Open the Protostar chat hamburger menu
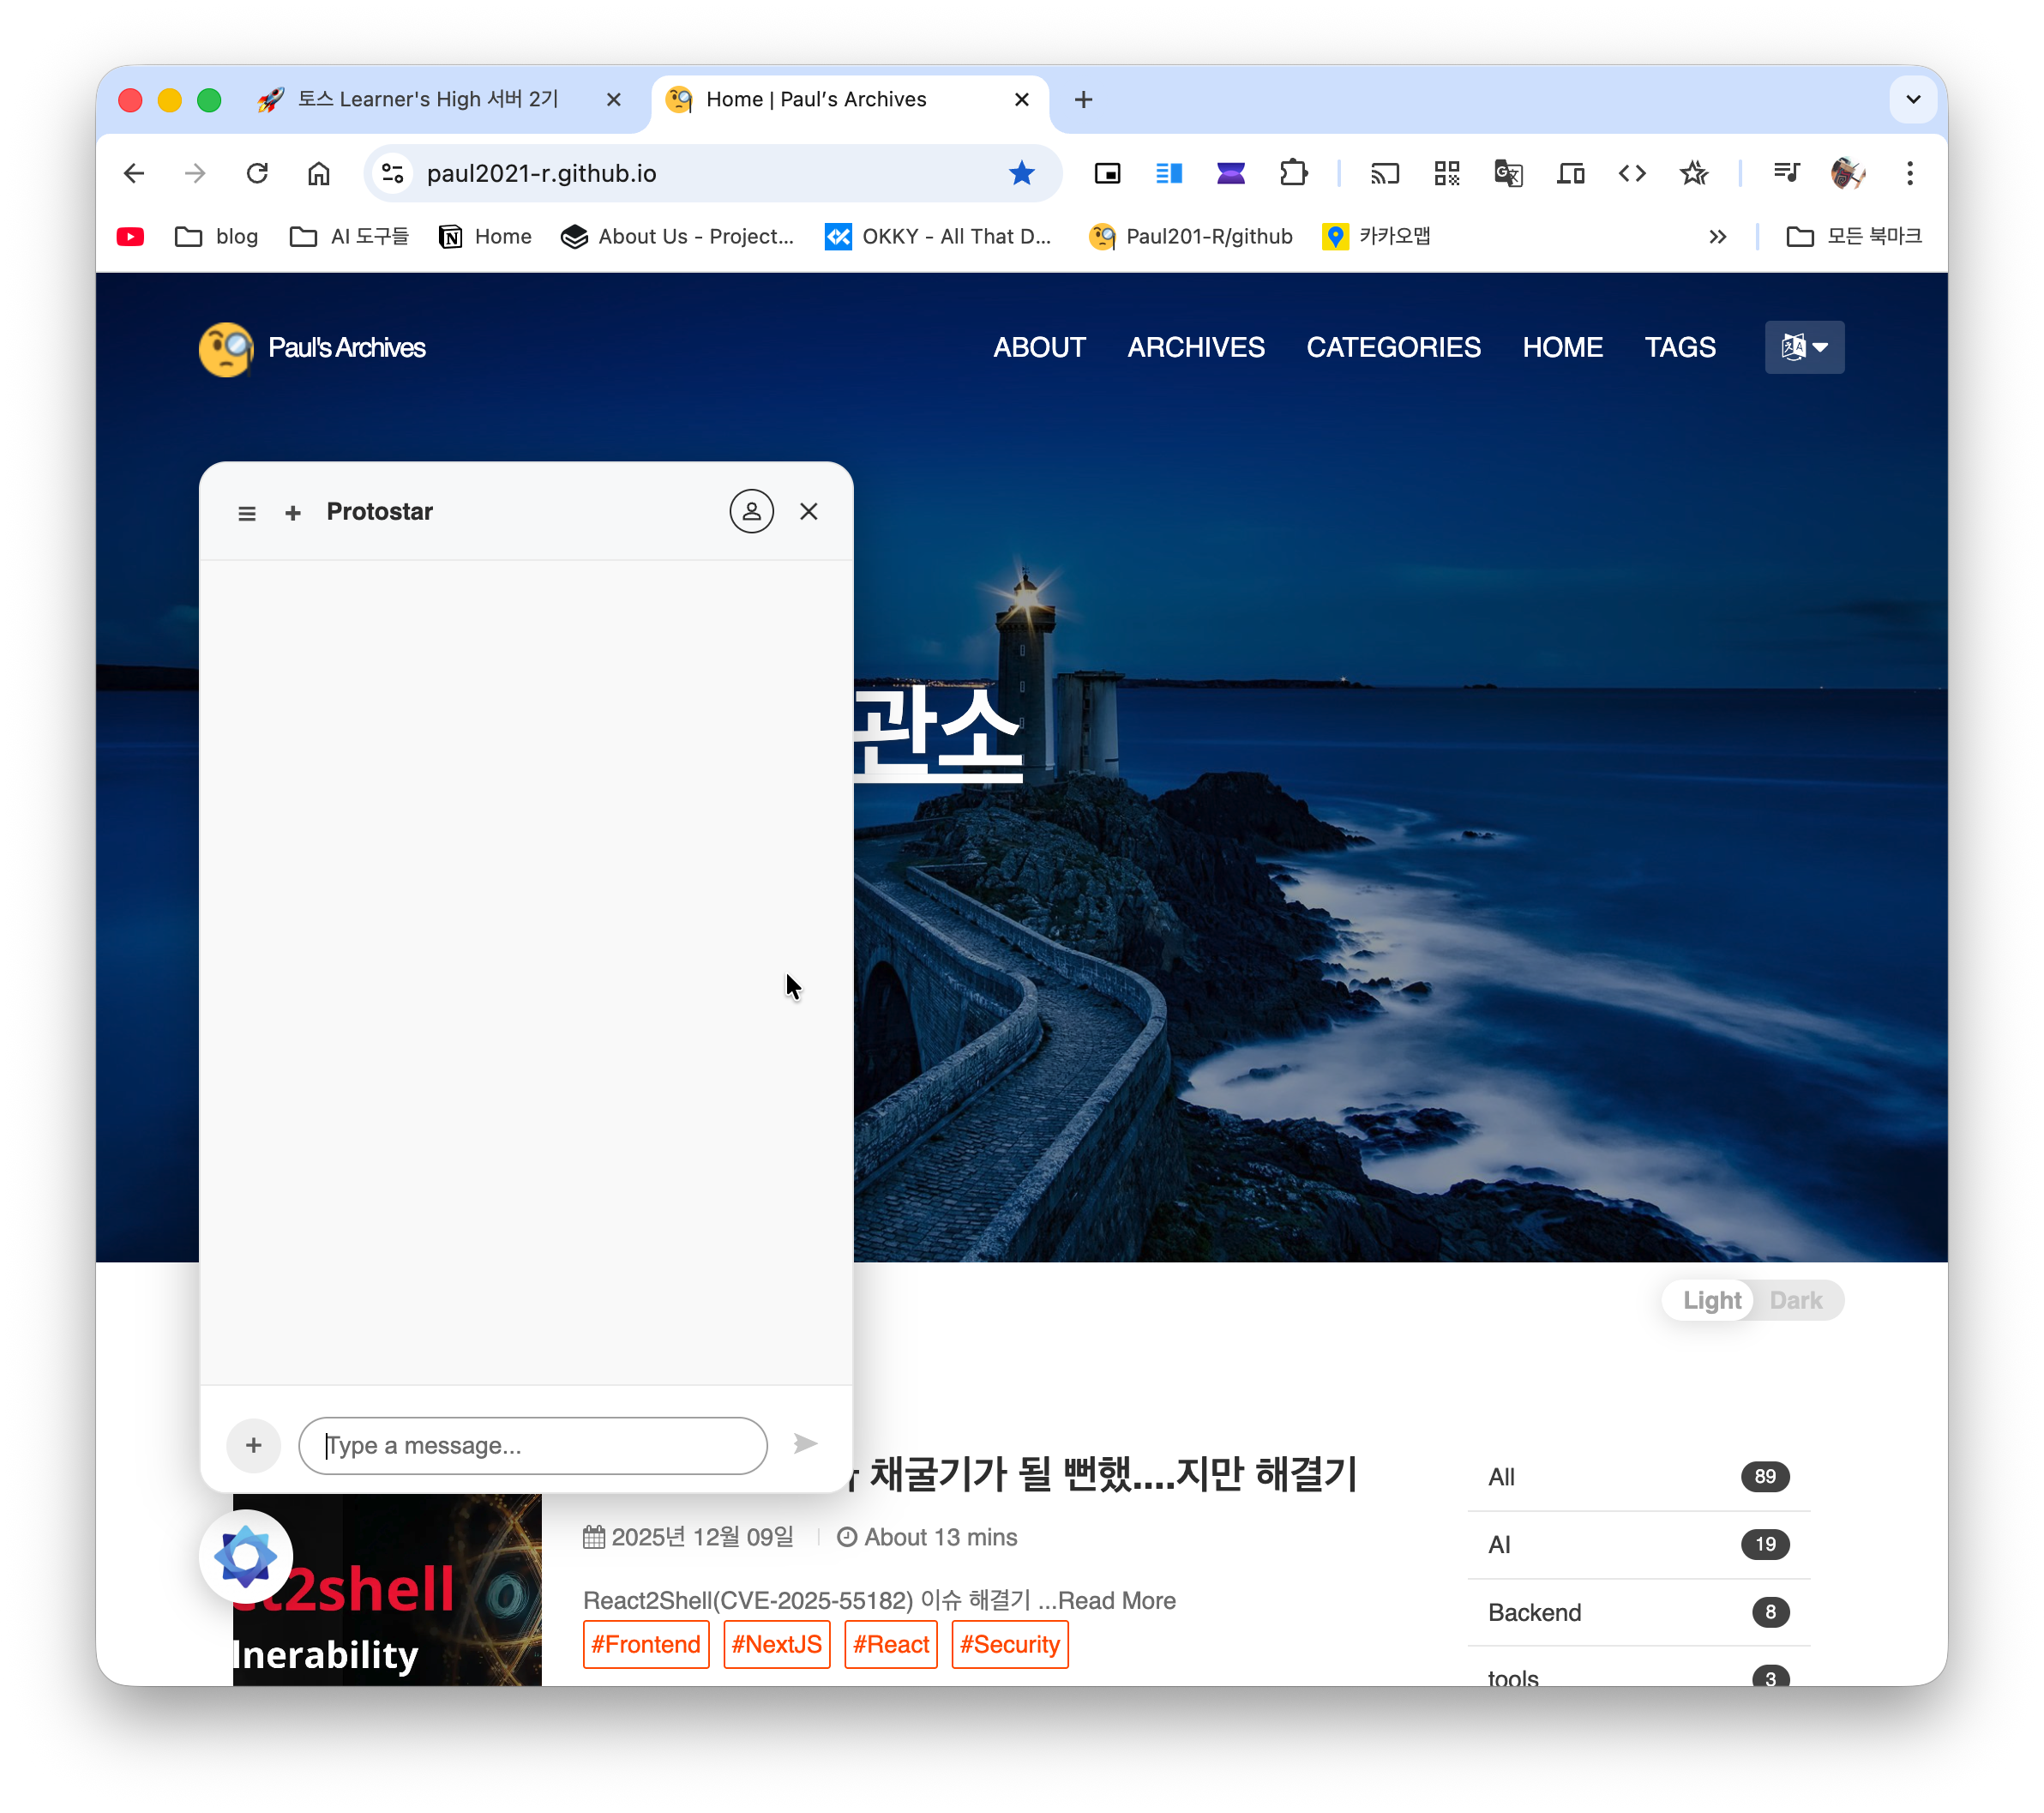Viewport: 2044px width, 1813px height. [x=247, y=513]
